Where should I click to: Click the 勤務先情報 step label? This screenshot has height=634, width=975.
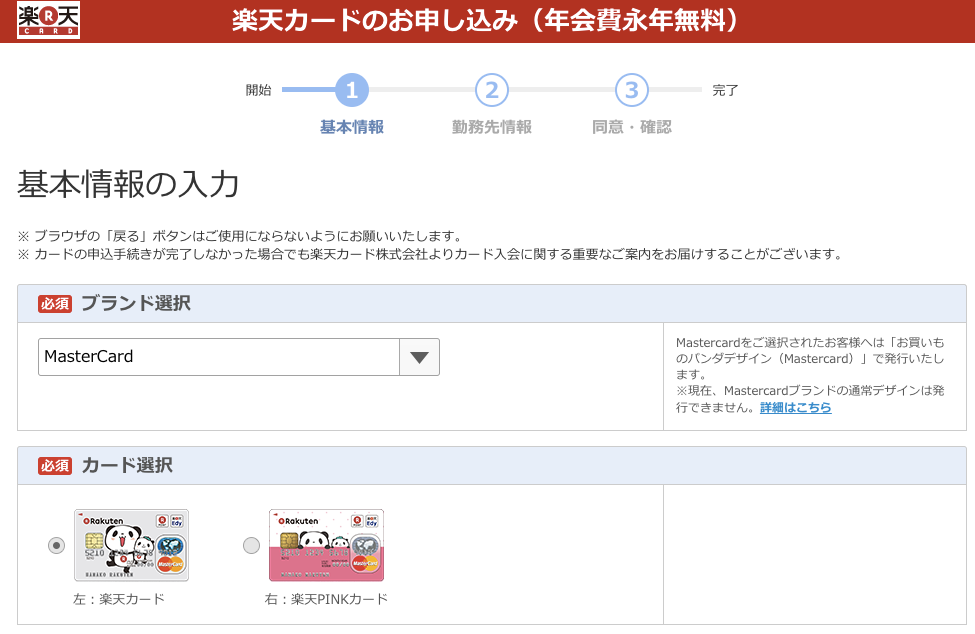pyautogui.click(x=492, y=127)
